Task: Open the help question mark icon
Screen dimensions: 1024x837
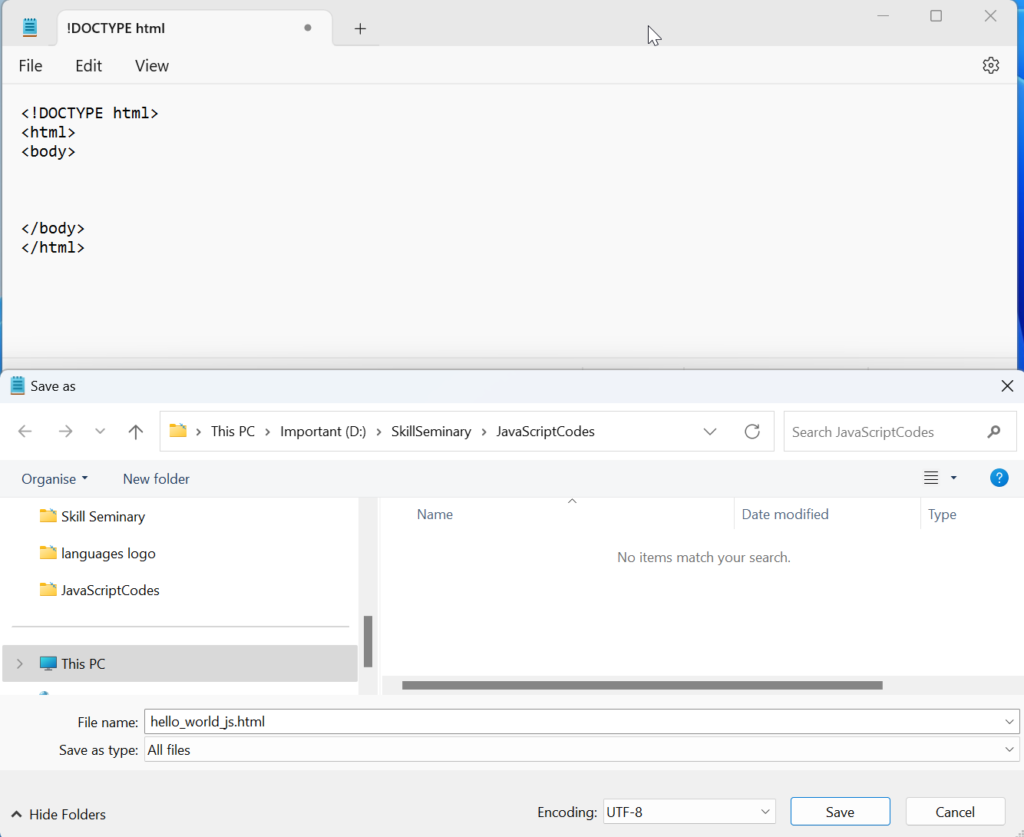Action: tap(999, 478)
